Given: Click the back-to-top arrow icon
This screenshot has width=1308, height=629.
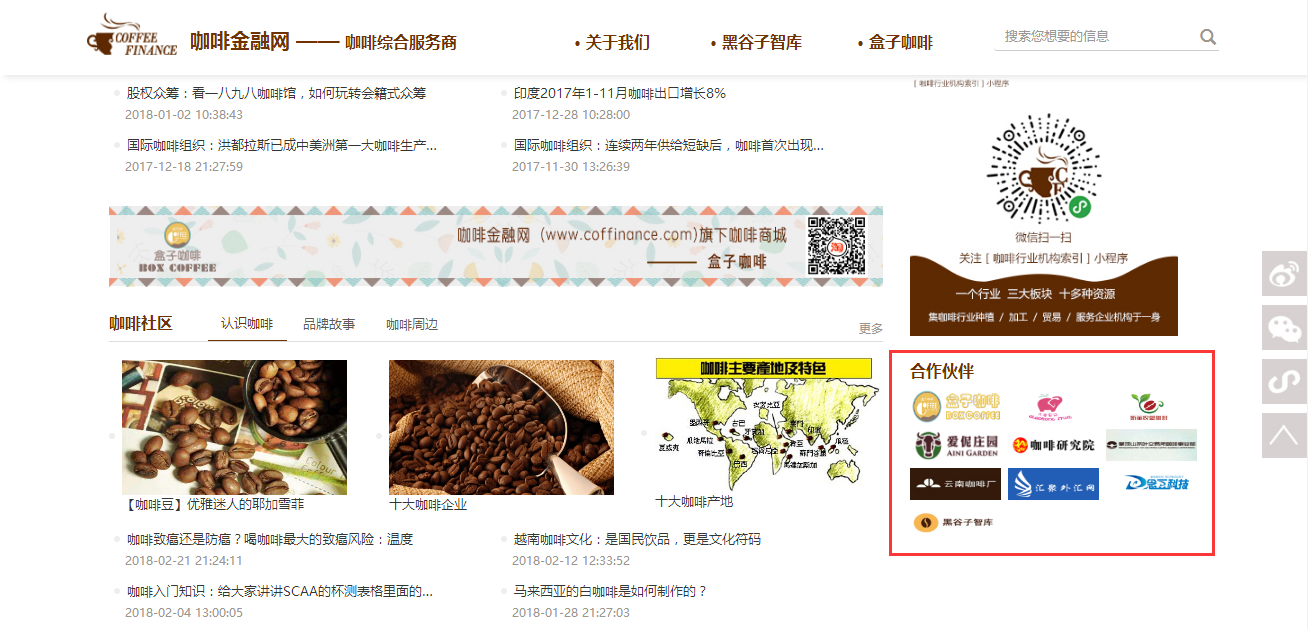Looking at the screenshot, I should [x=1284, y=435].
